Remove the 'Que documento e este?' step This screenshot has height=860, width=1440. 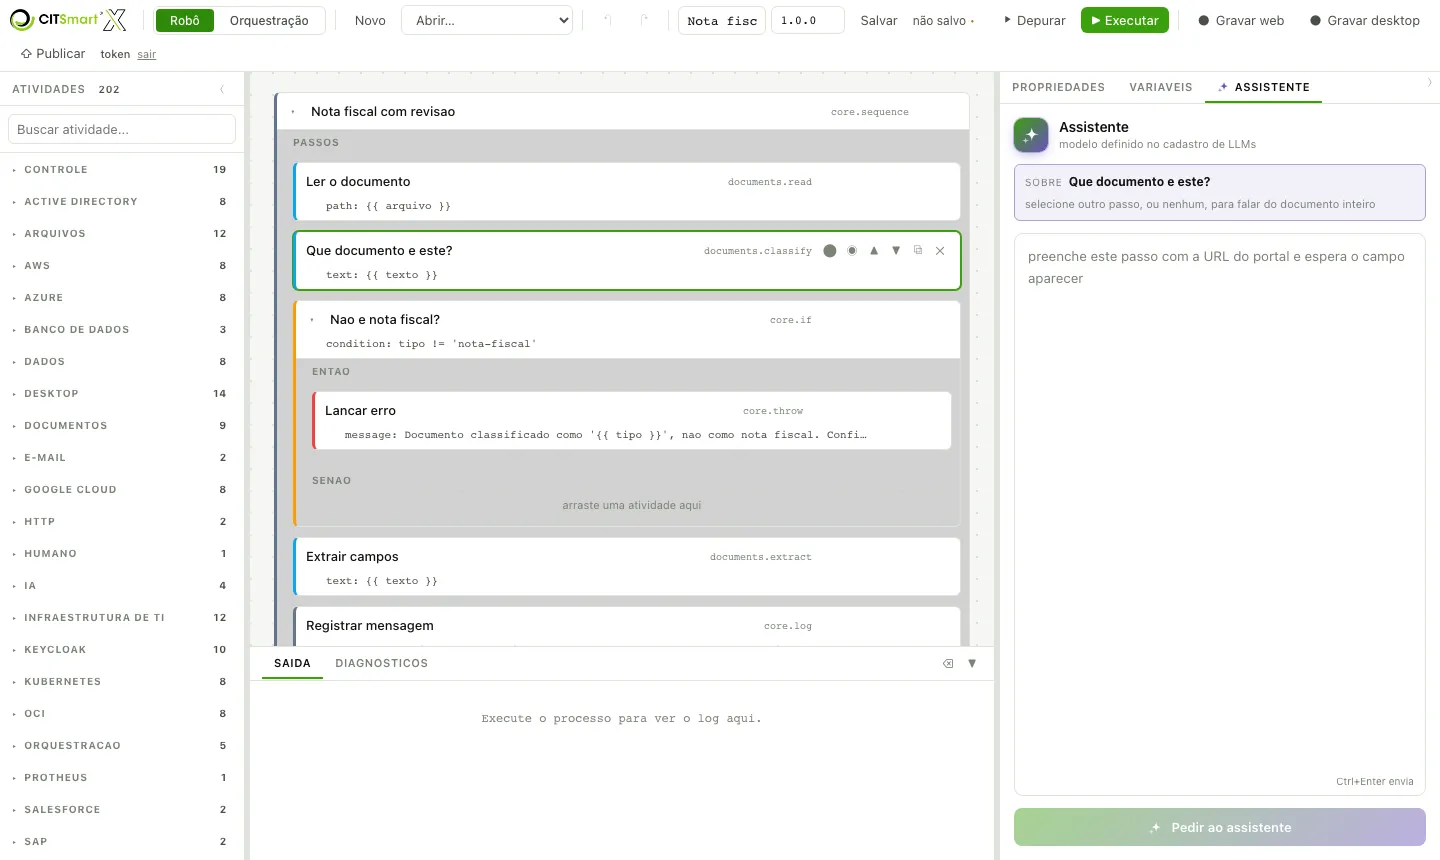click(x=940, y=251)
